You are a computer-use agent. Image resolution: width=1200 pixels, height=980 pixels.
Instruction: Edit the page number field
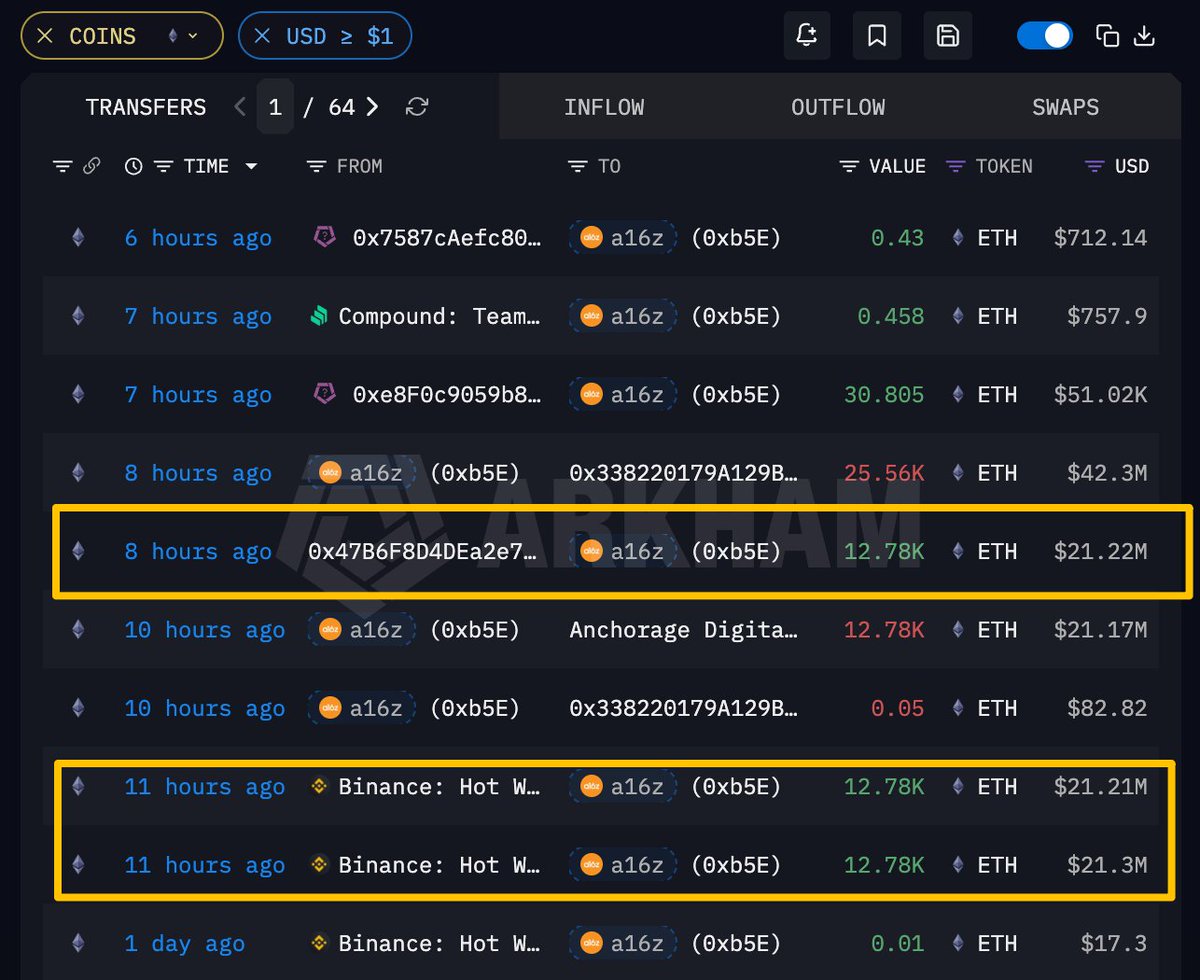click(275, 107)
